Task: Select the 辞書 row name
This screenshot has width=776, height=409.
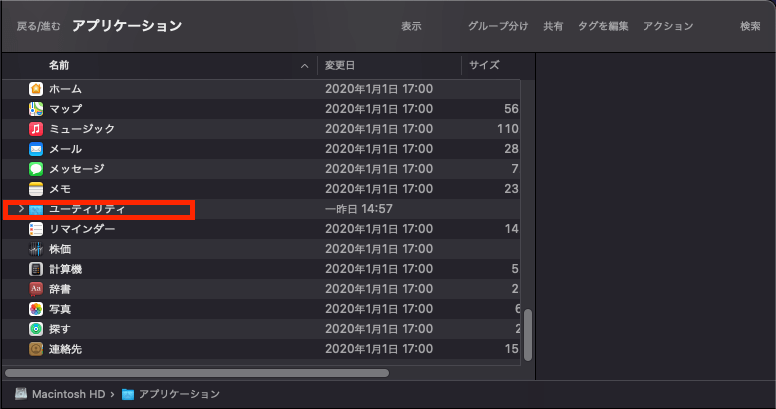Action: [60, 289]
